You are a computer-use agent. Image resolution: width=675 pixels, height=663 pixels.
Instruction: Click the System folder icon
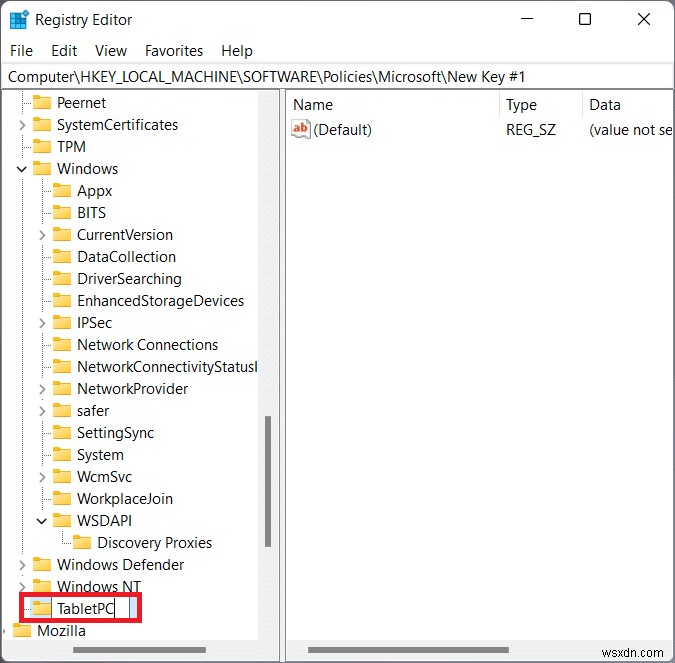62,455
